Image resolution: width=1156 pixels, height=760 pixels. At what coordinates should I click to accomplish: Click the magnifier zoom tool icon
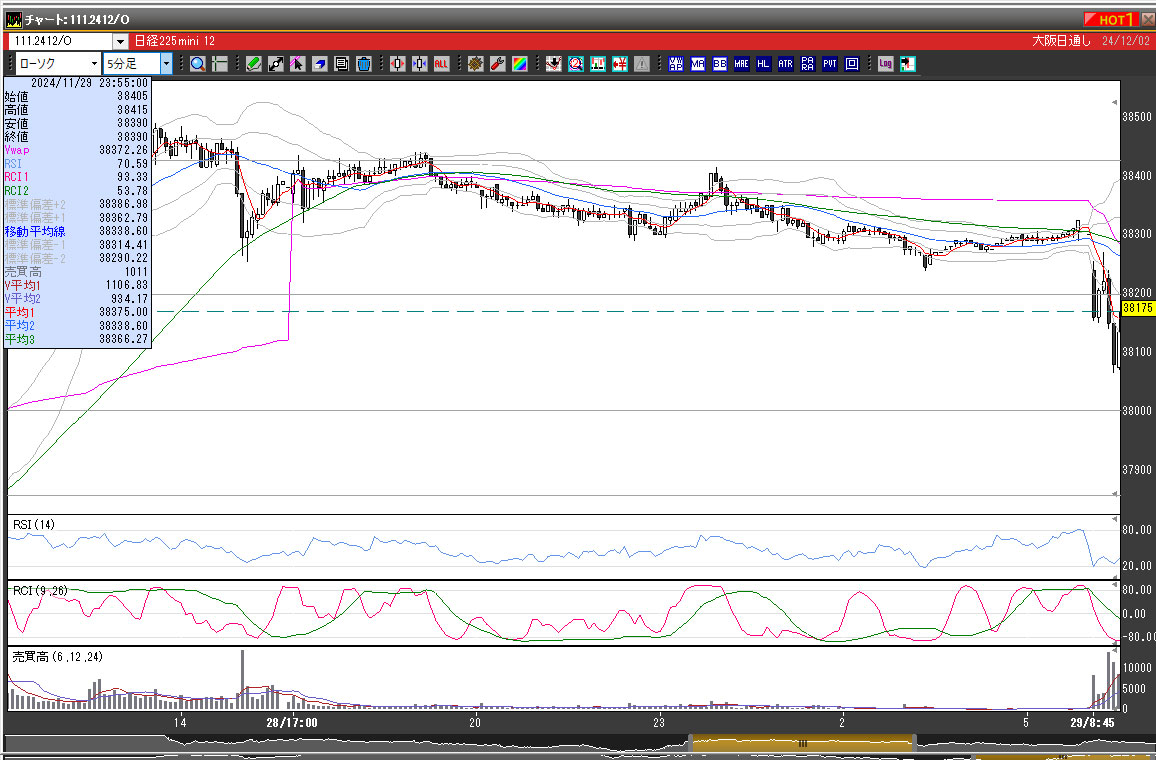click(x=197, y=64)
